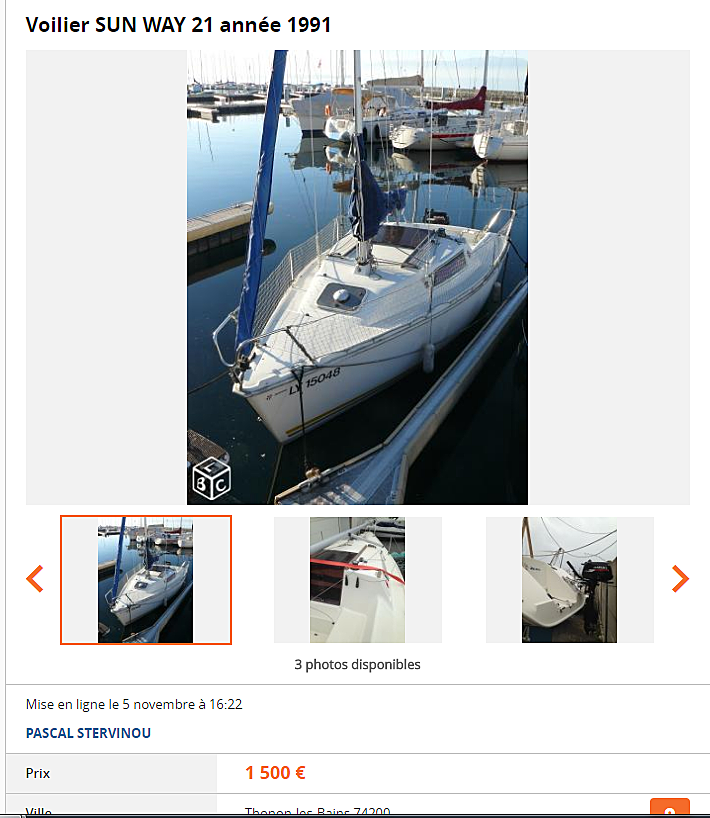Click the grey area left of the main photo
This screenshot has width=710, height=818.
(106, 277)
